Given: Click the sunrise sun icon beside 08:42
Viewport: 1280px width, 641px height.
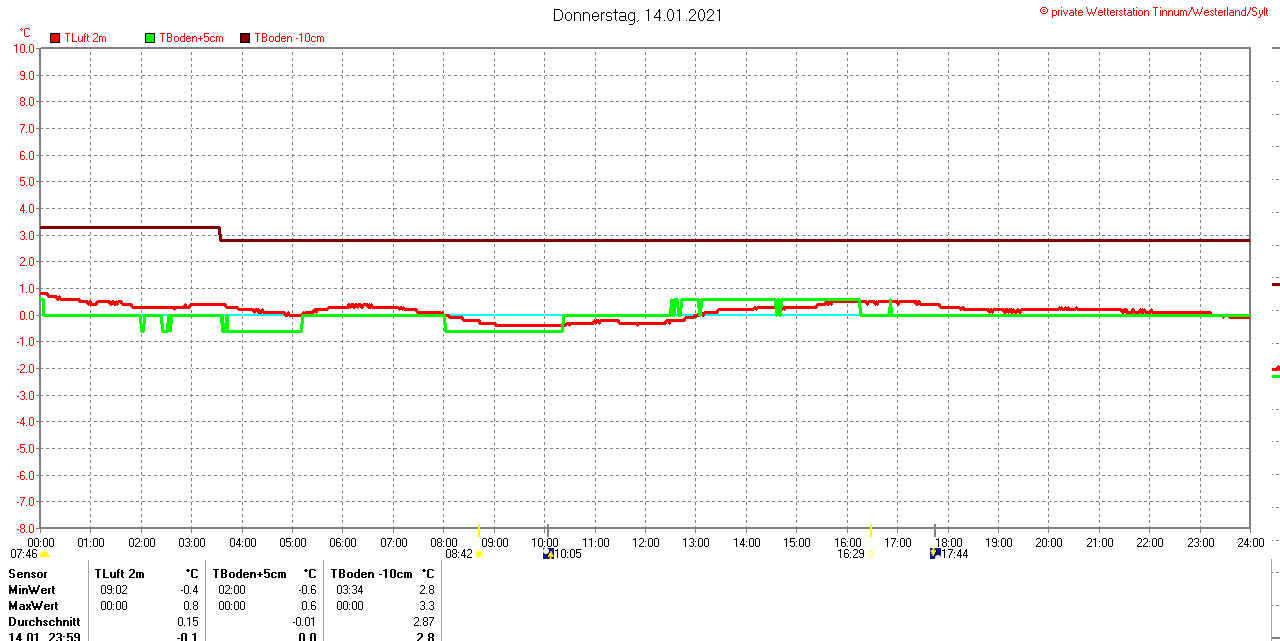Looking at the screenshot, I should click(479, 554).
